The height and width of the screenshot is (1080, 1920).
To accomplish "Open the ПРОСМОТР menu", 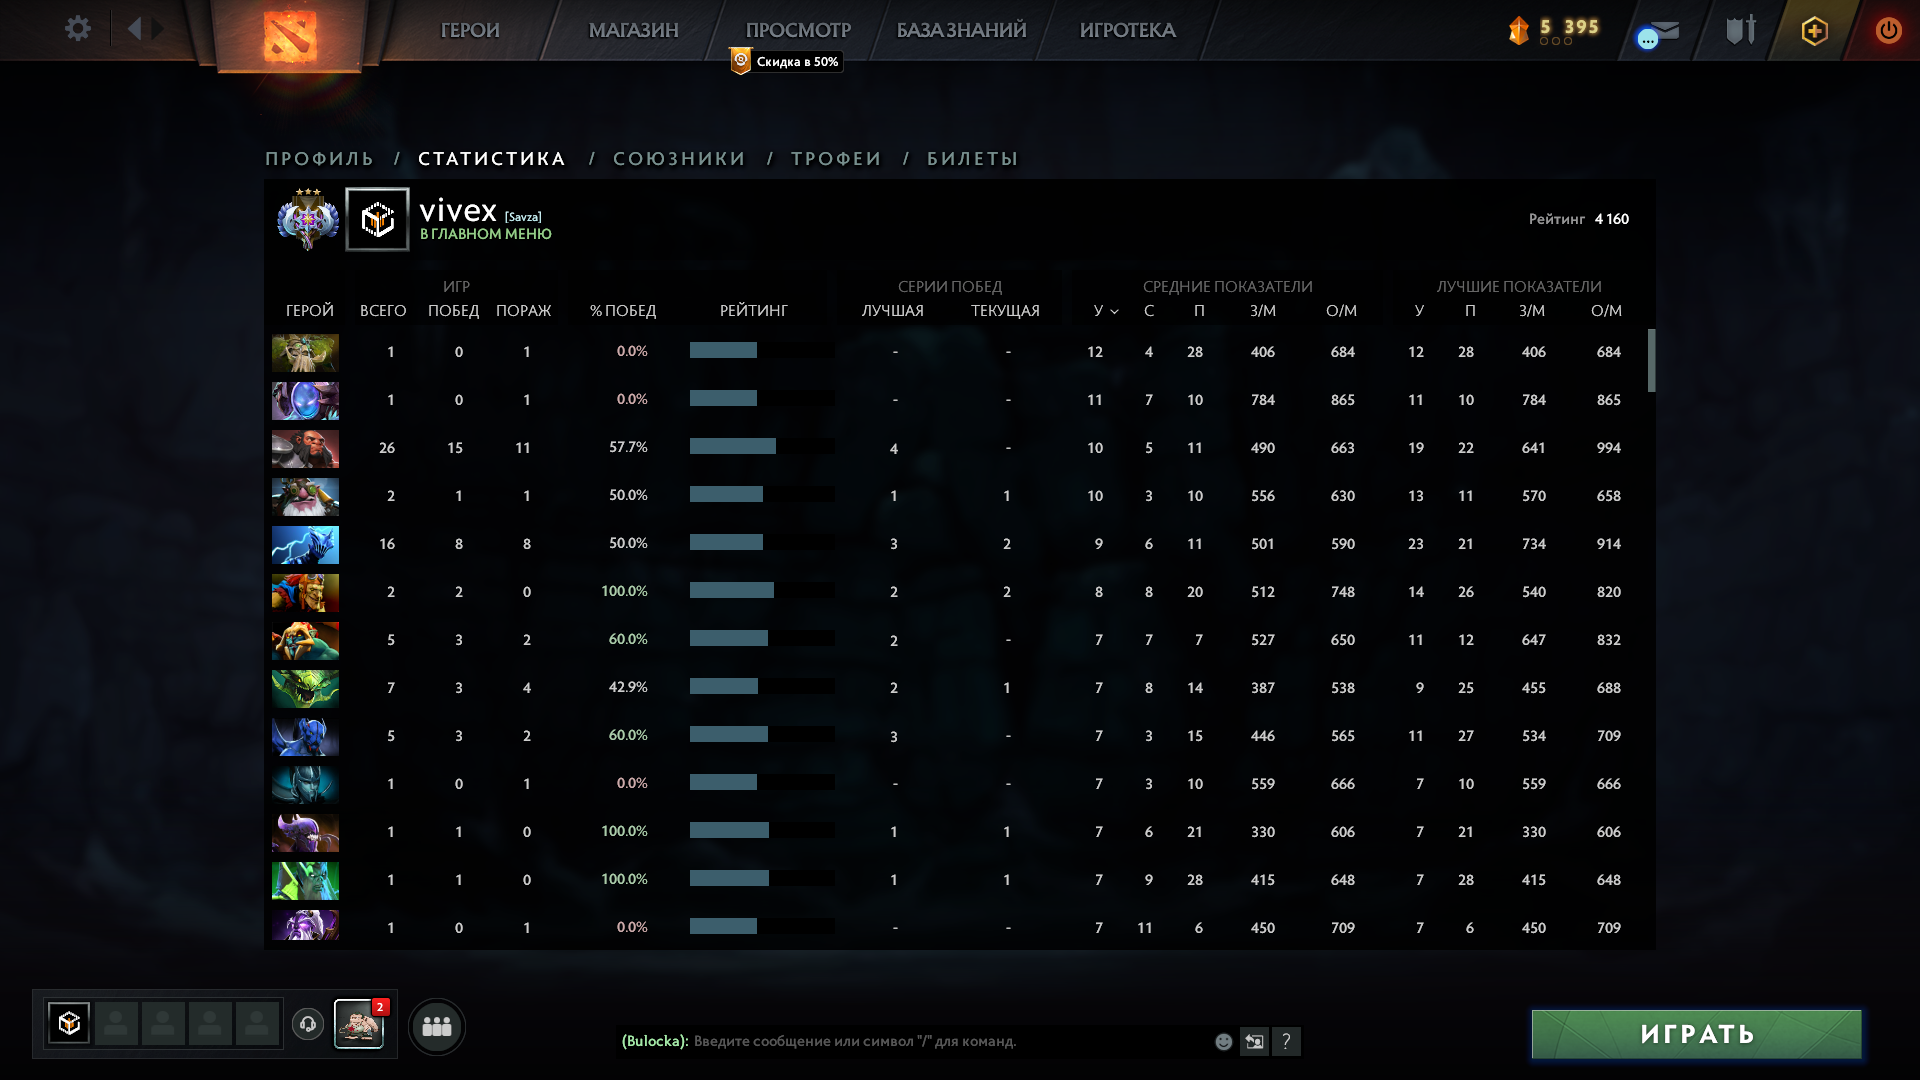I will click(x=798, y=30).
